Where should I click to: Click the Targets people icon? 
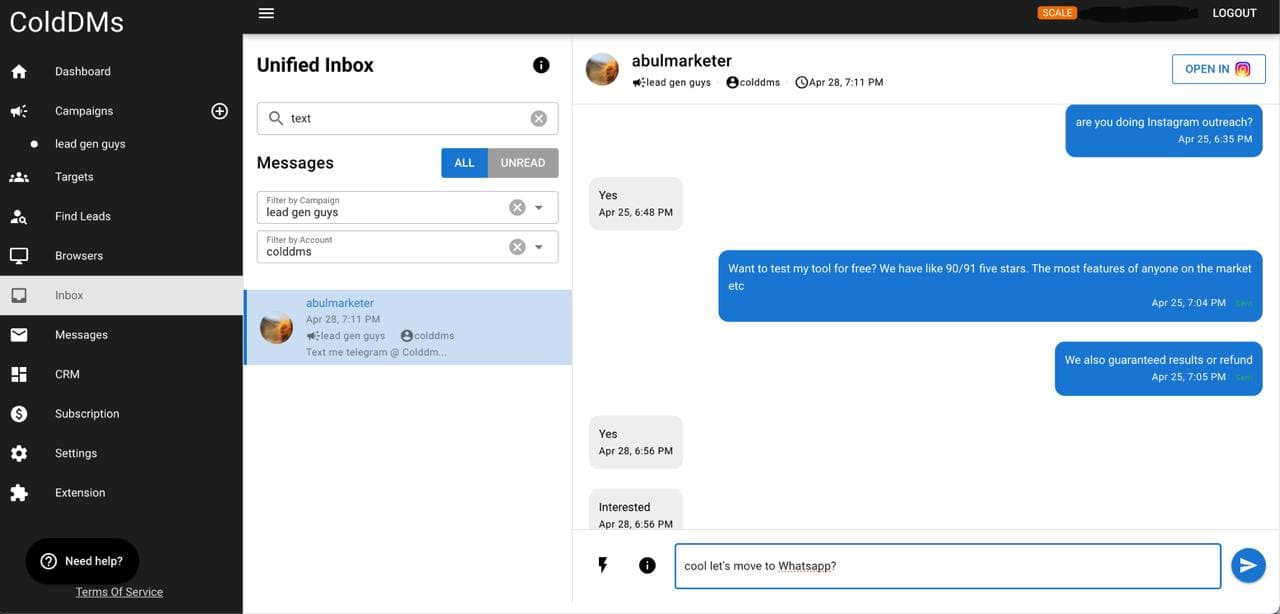[19, 177]
